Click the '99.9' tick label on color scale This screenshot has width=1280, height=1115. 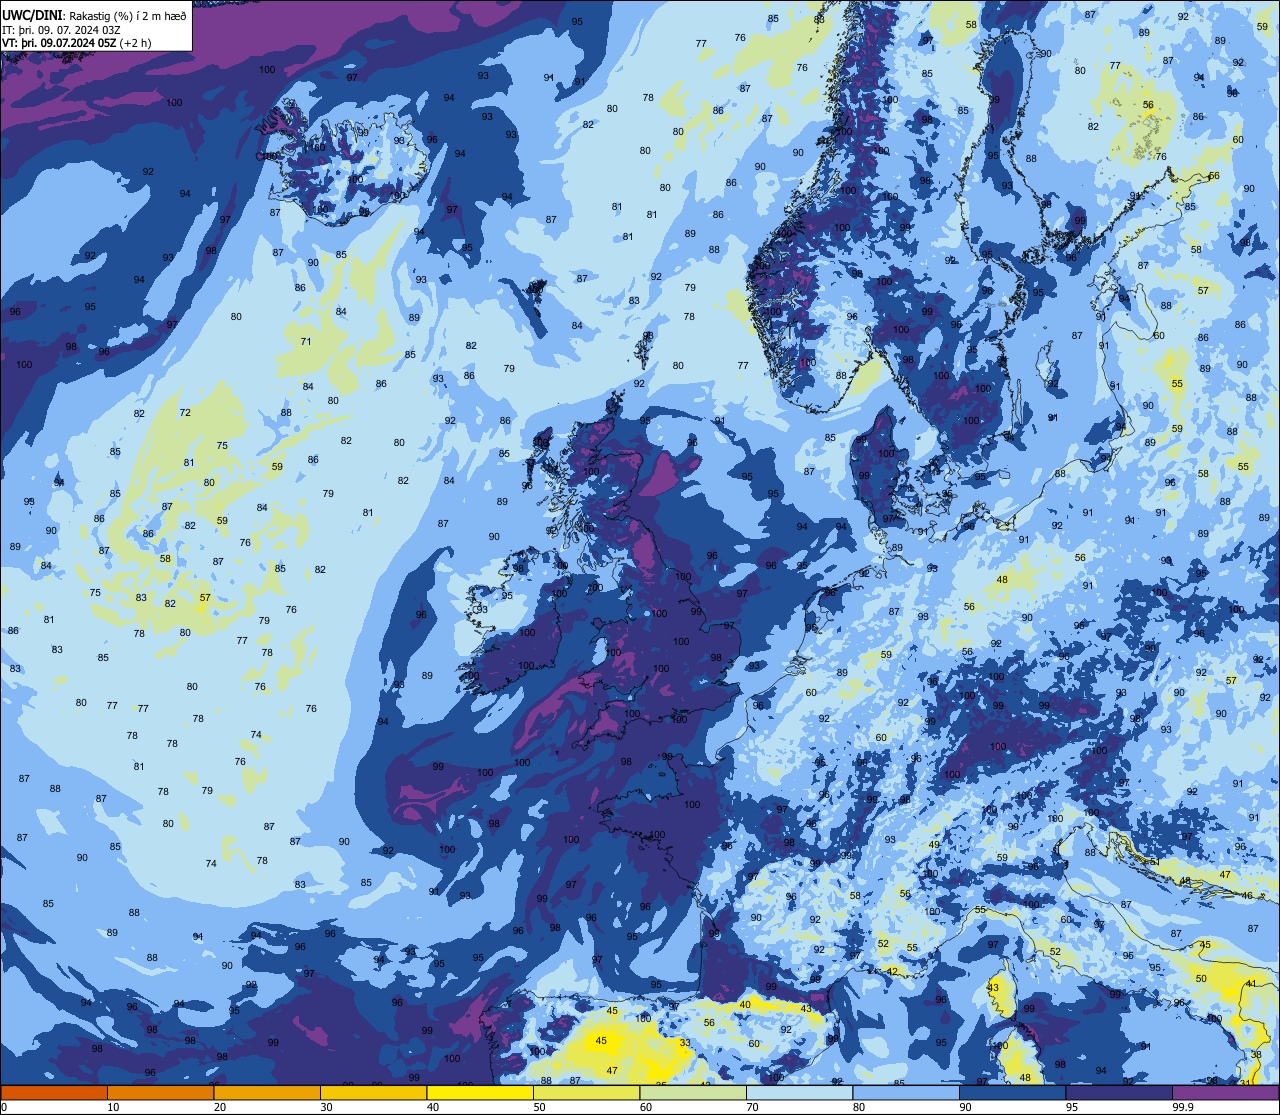[1182, 1107]
